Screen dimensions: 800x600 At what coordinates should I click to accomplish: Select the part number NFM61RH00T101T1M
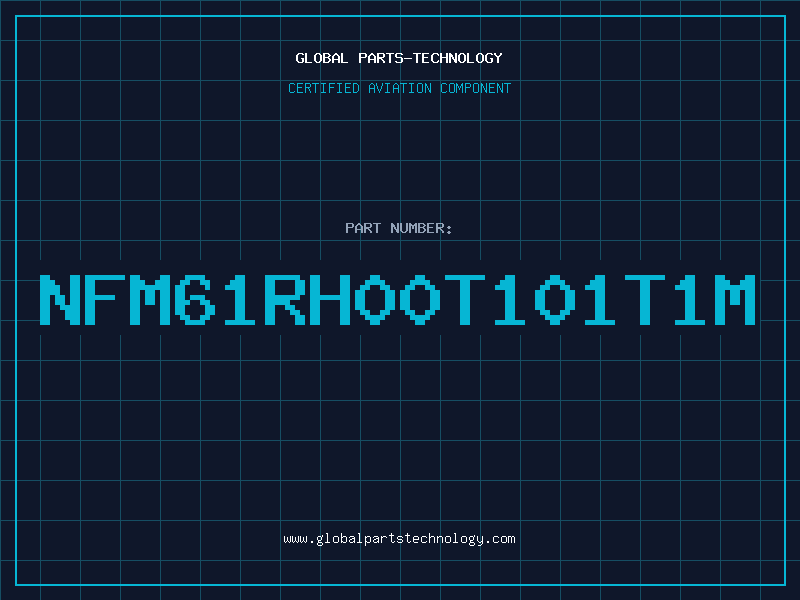(x=397, y=300)
